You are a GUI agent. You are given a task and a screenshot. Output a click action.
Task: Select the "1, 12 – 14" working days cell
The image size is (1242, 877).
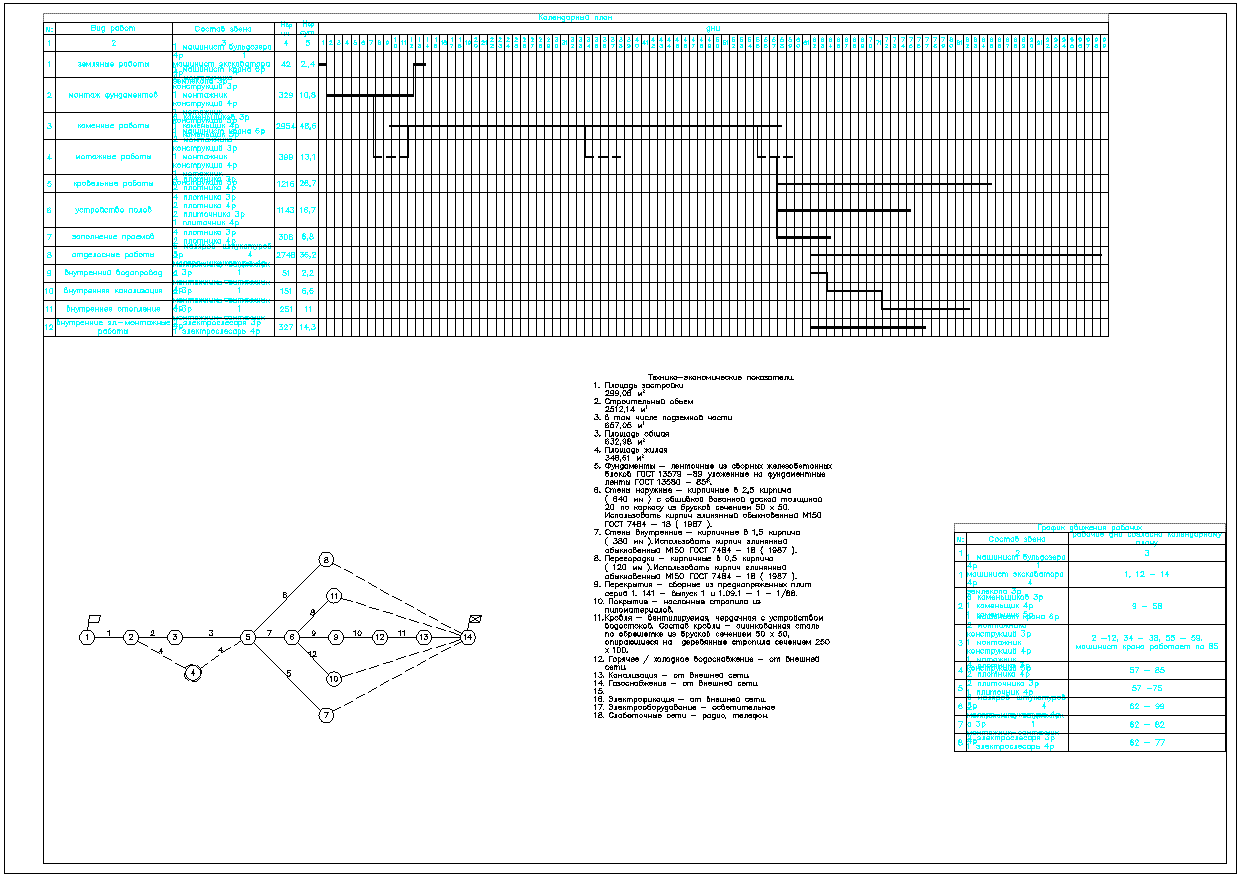click(x=1147, y=575)
